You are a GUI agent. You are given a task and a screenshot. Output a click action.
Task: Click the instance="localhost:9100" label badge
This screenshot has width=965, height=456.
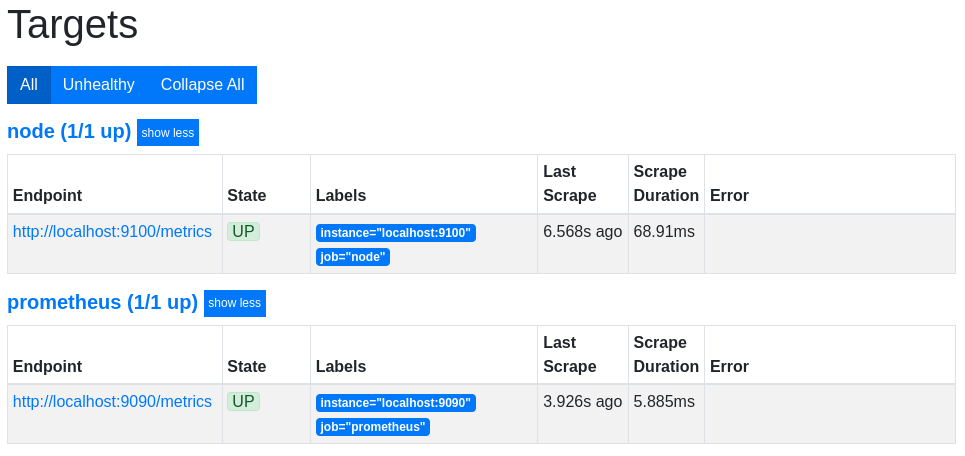pyautogui.click(x=395, y=233)
